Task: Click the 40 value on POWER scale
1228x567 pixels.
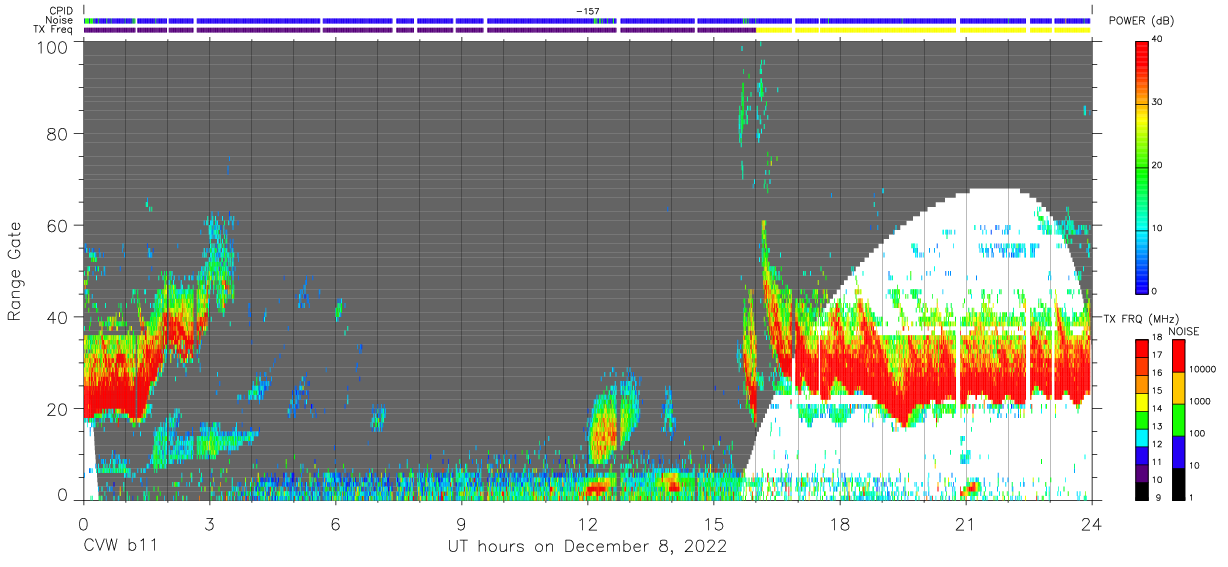Action: coord(1158,41)
